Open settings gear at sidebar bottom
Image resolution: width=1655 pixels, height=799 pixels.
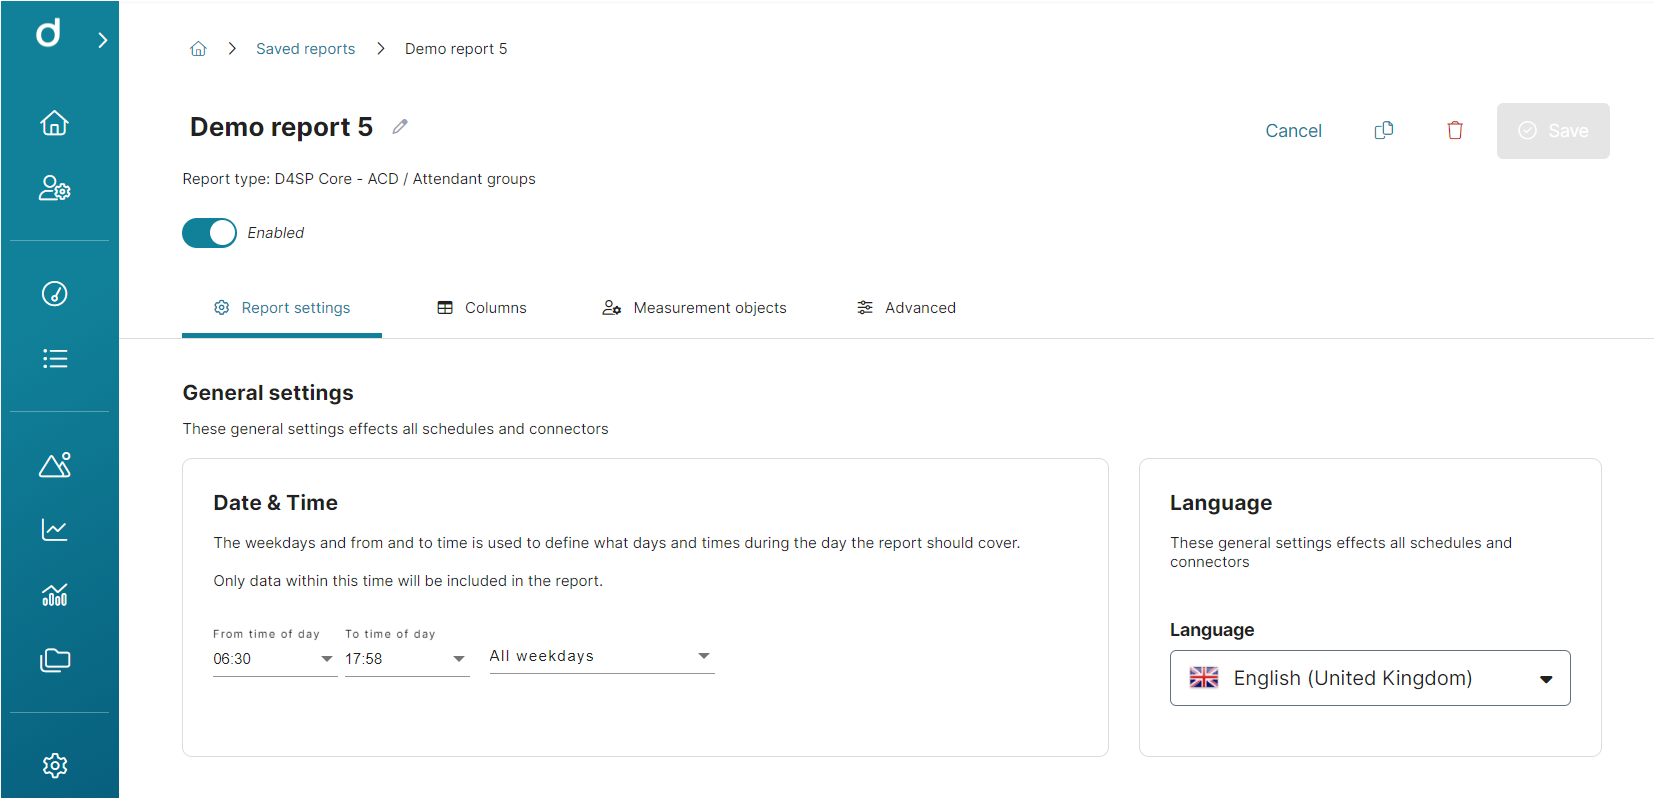54,765
